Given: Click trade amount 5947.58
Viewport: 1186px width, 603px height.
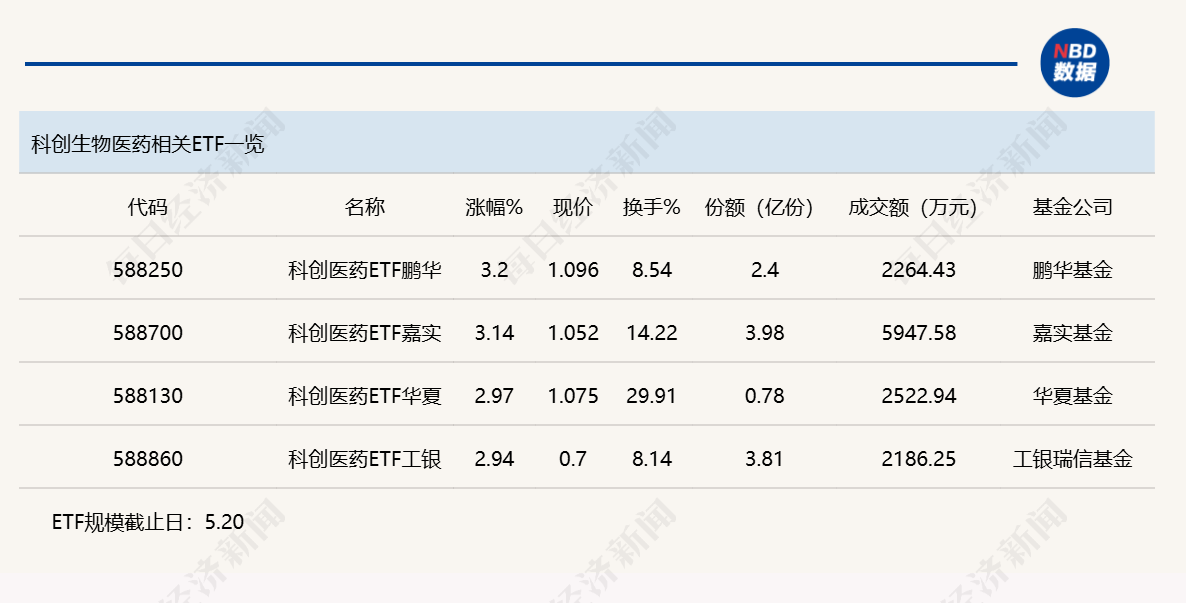Looking at the screenshot, I should (x=918, y=333).
